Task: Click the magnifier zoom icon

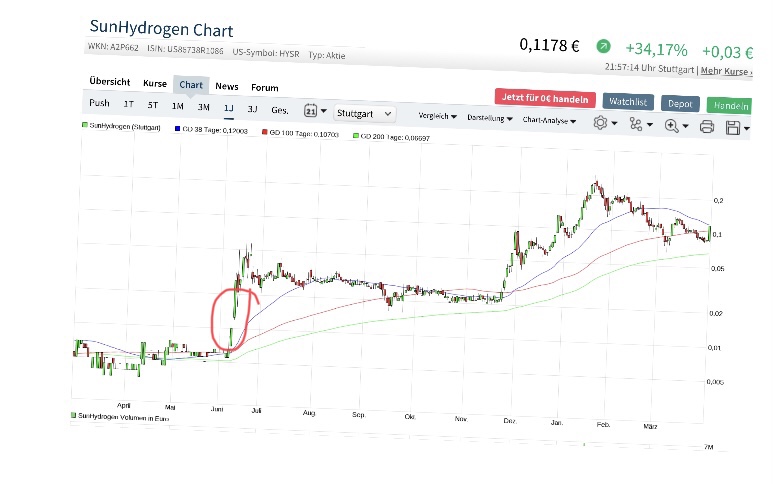Action: pyautogui.click(x=671, y=126)
